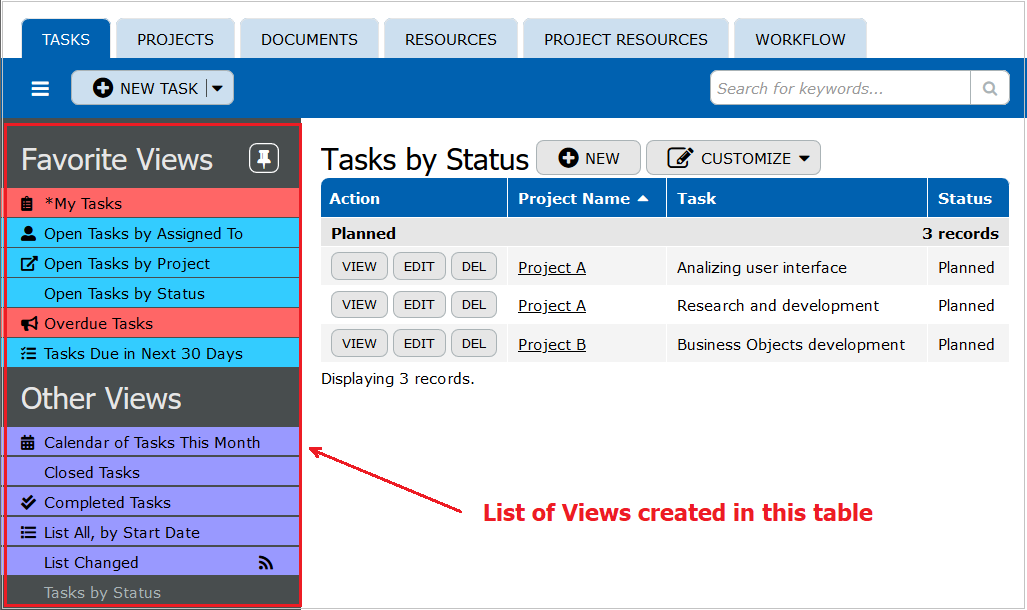The image size is (1027, 610).
Task: Click the person icon for Open Tasks by Assigned To
Action: 28,233
